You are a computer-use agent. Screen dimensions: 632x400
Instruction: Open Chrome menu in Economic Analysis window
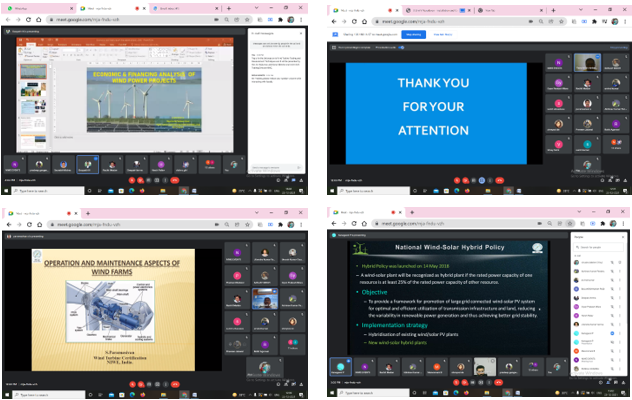click(300, 18)
